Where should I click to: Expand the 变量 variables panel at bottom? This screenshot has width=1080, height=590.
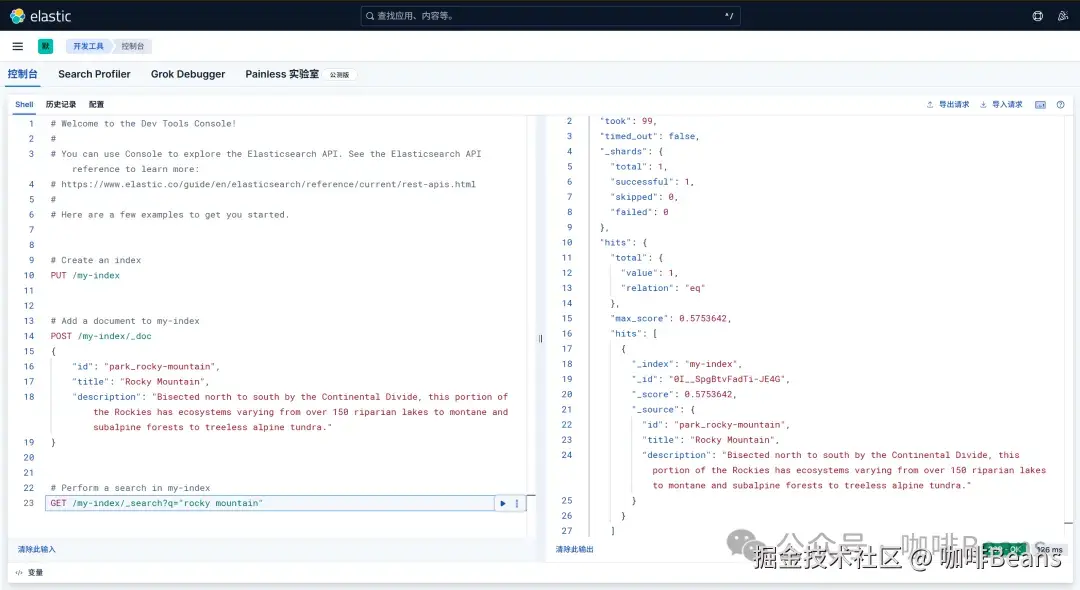29,573
